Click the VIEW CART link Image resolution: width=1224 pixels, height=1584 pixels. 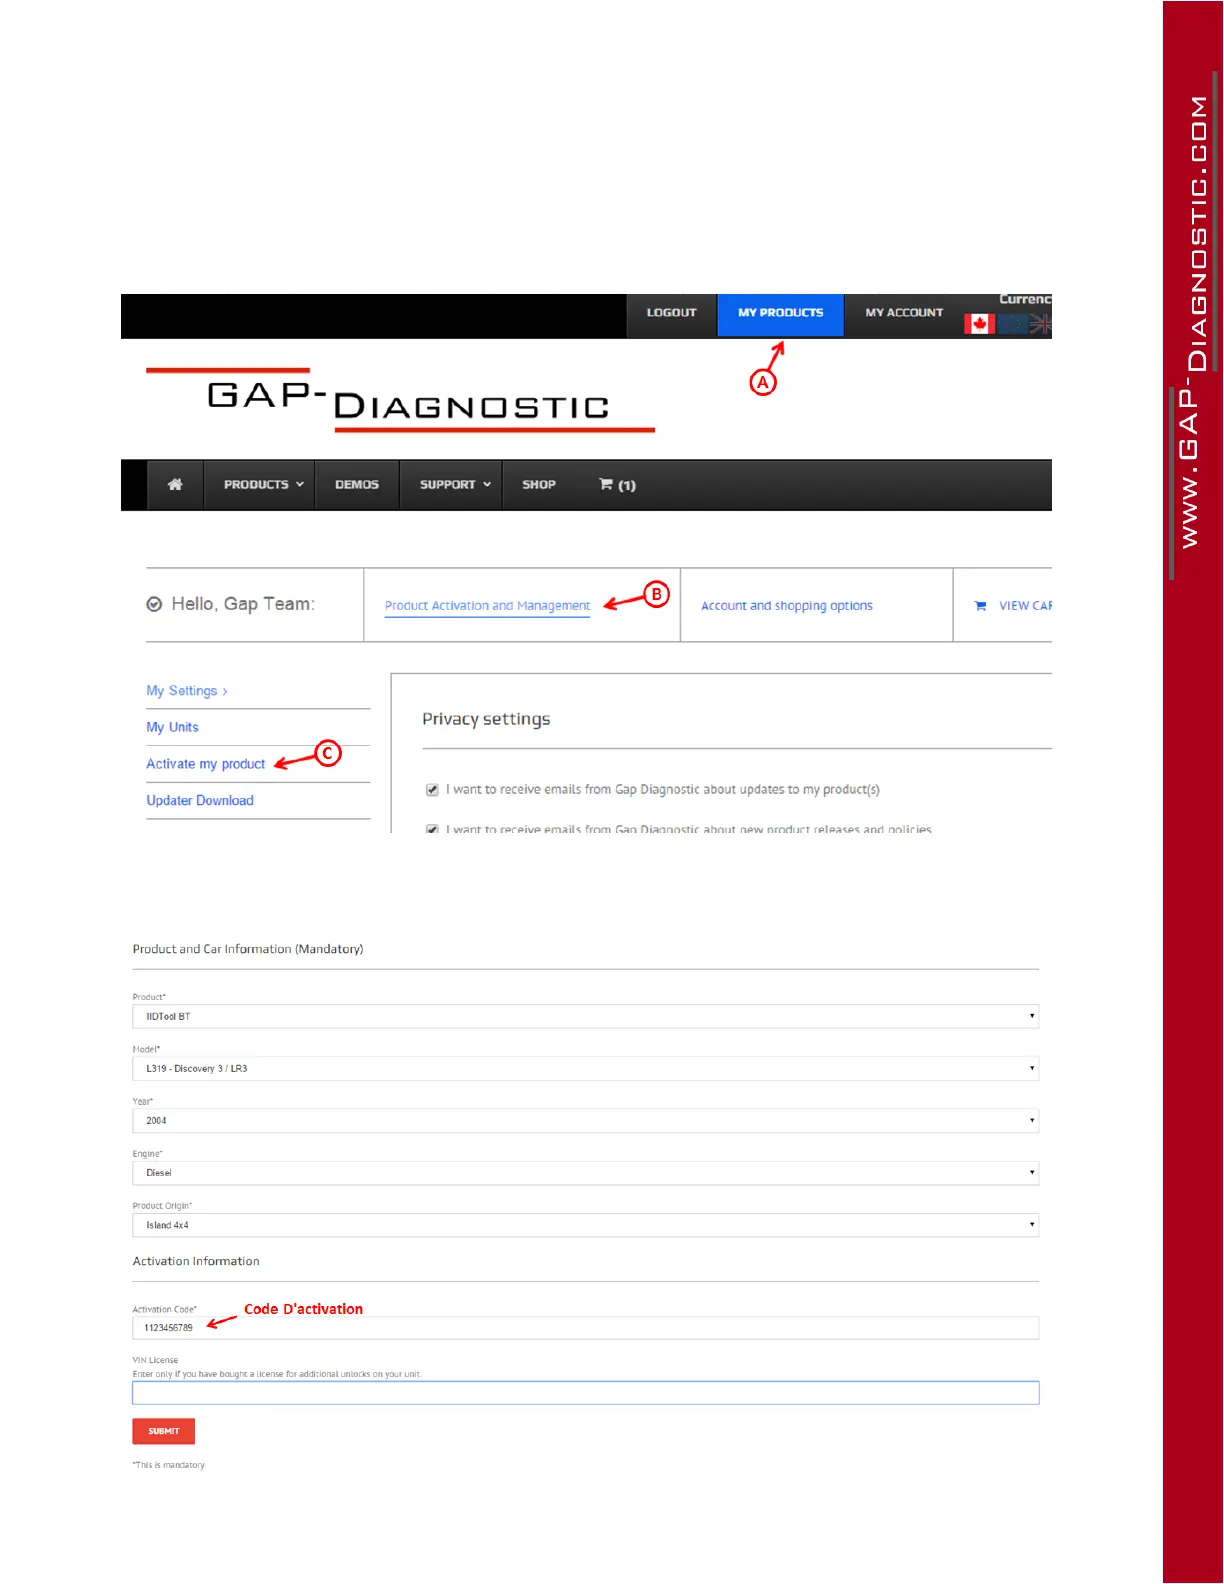[x=1025, y=606]
